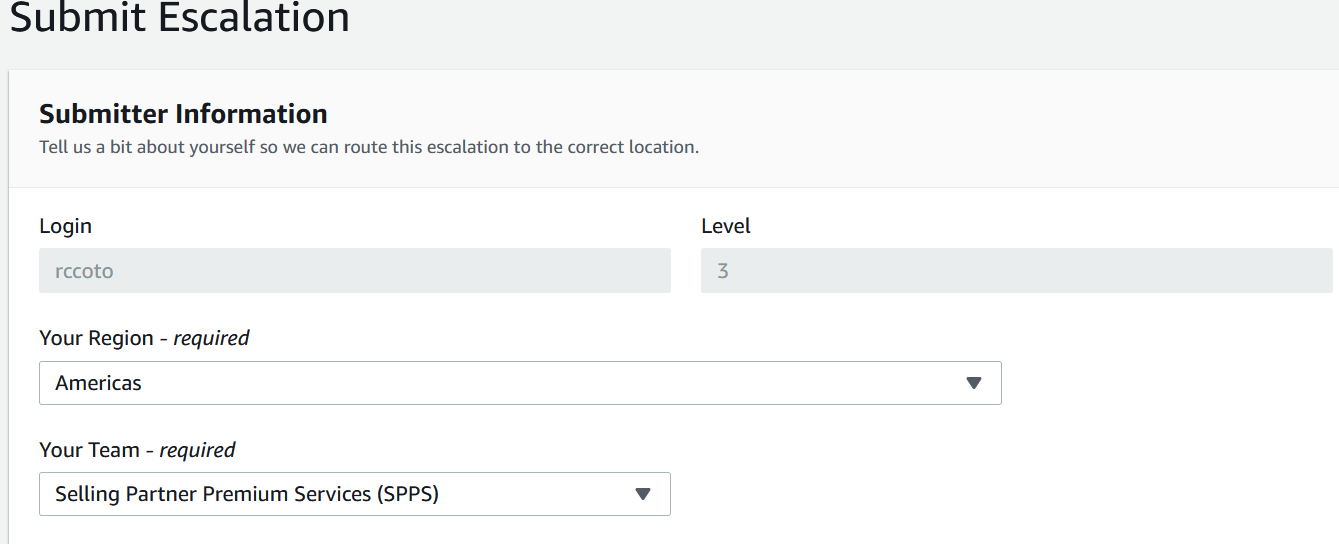Click the 'Tell us a bit about yourself' description
Screen dimensions: 1339x544
(369, 147)
